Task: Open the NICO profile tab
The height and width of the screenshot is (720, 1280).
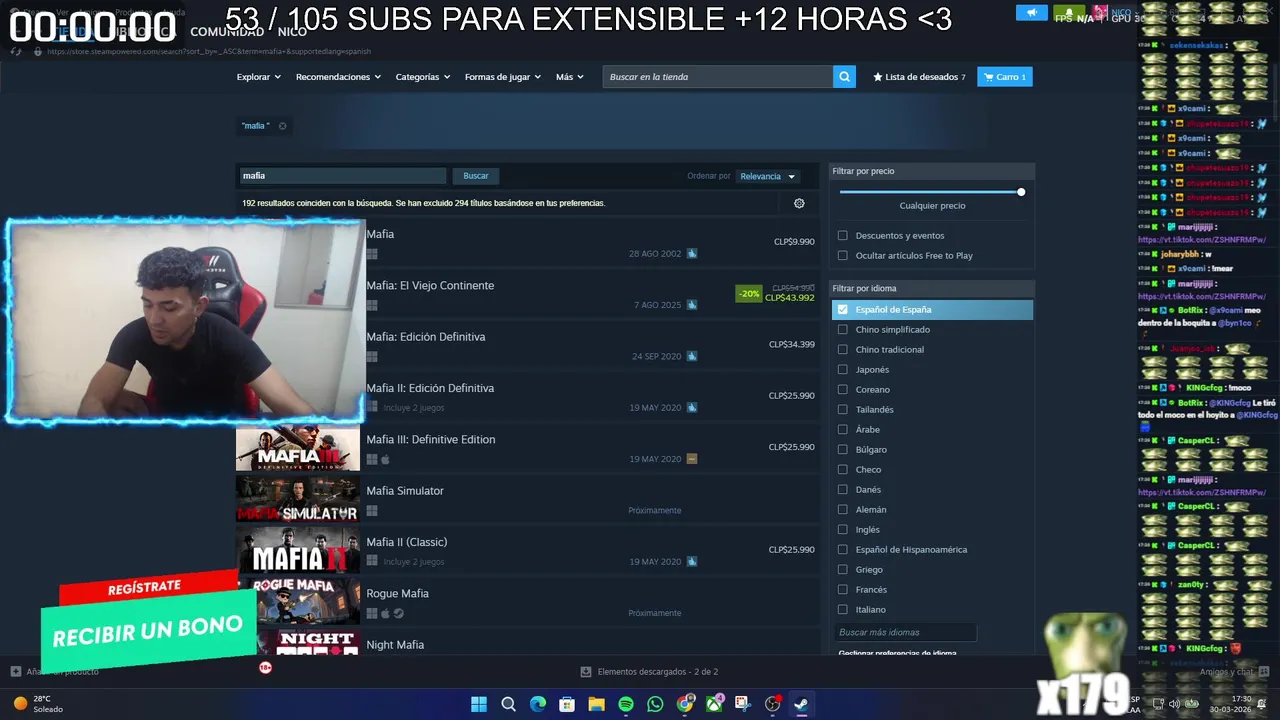Action: point(292,32)
